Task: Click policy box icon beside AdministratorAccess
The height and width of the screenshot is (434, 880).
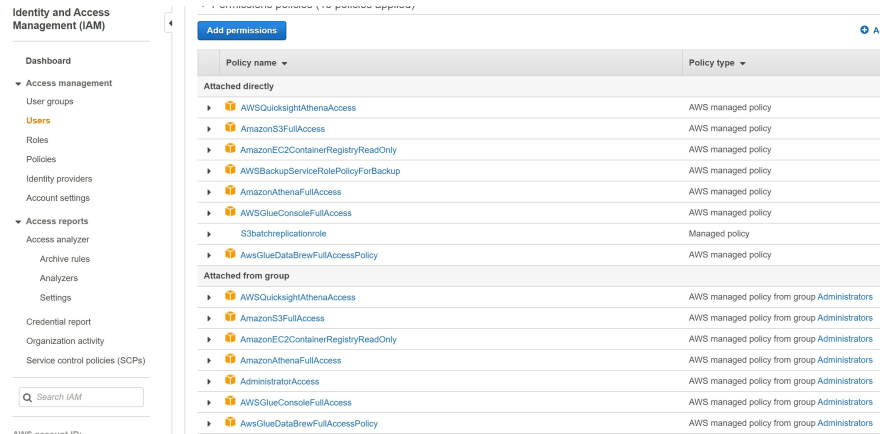Action: pos(230,380)
